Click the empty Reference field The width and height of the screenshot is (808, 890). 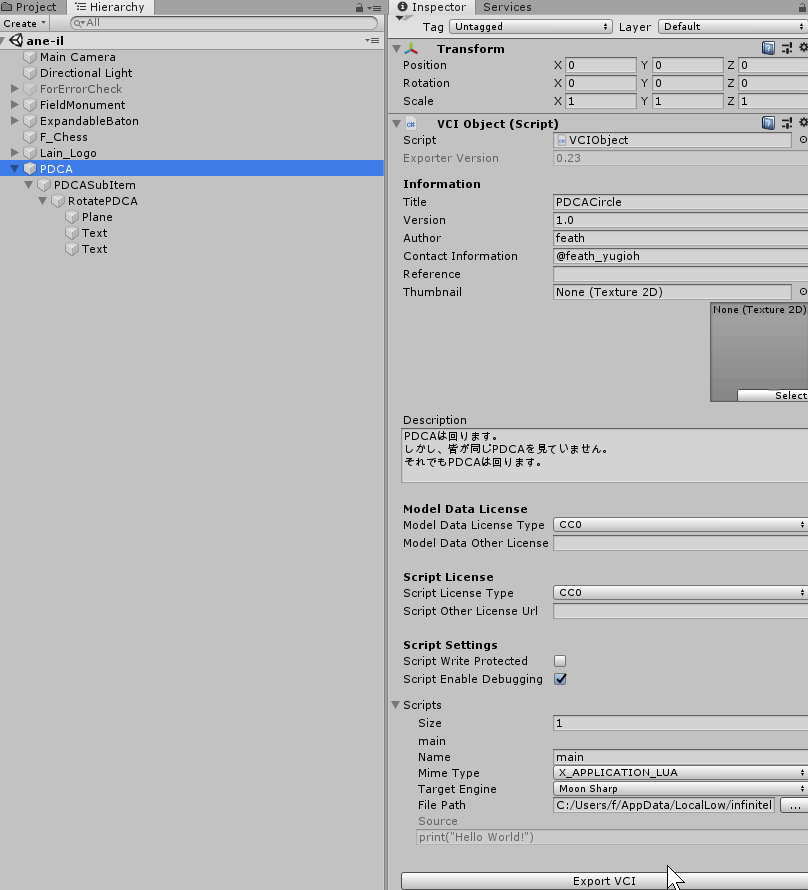680,274
